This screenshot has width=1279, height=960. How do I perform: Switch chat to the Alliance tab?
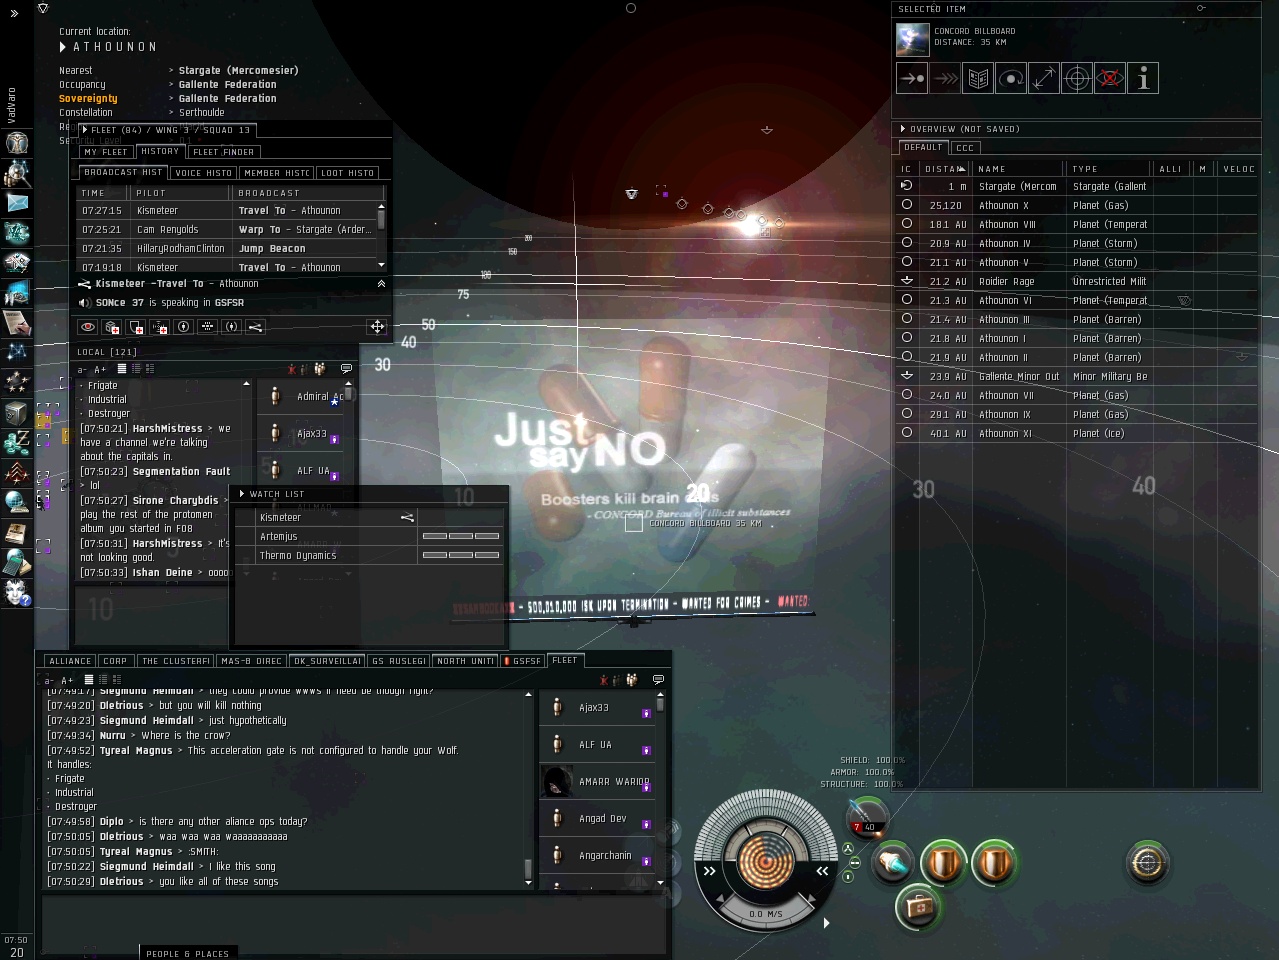tap(70, 661)
